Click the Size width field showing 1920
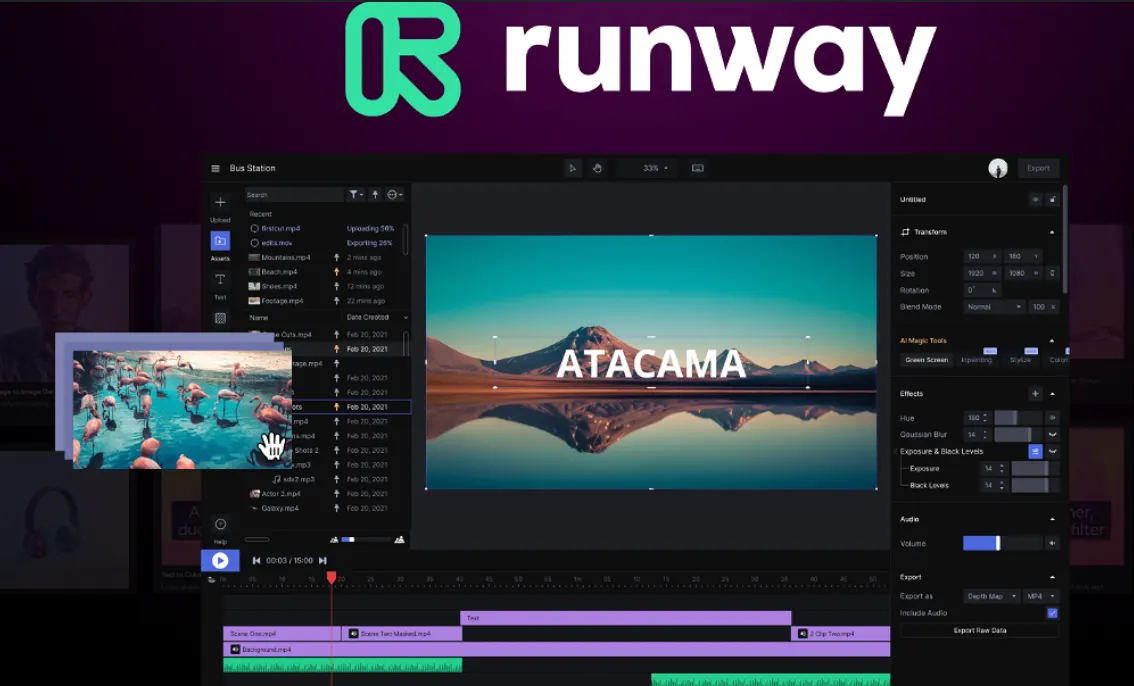 tap(982, 273)
